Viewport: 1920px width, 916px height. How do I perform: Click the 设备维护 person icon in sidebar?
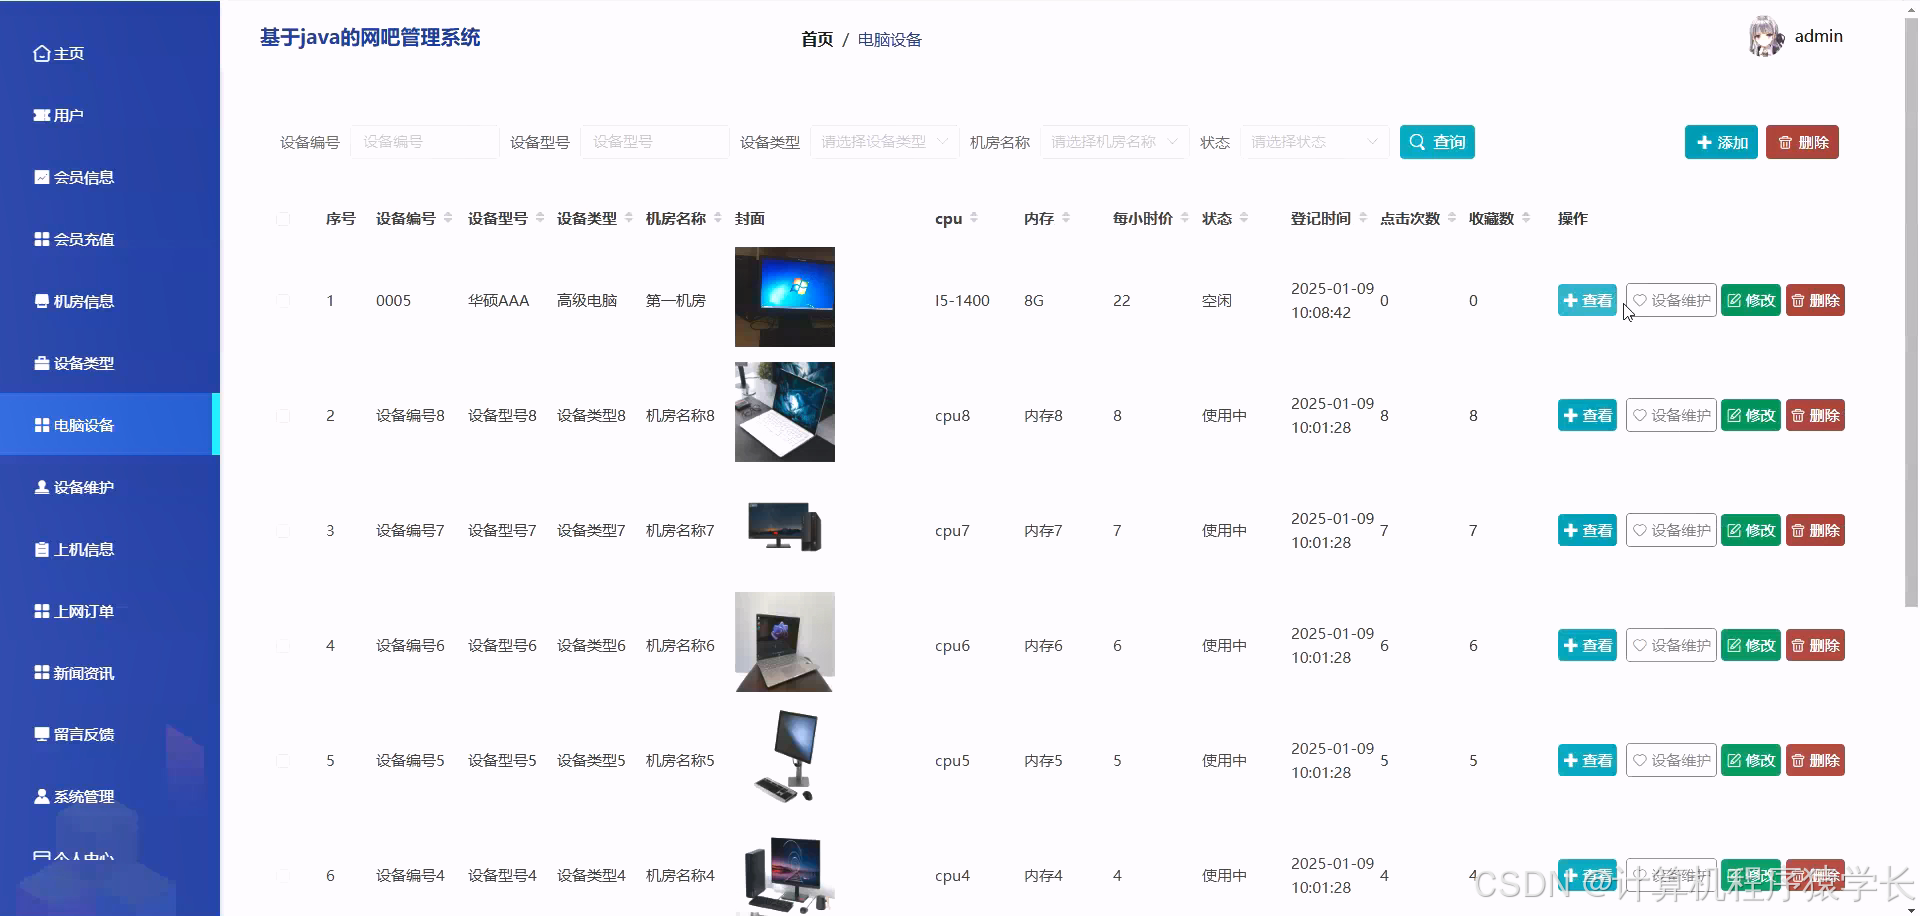coord(42,487)
